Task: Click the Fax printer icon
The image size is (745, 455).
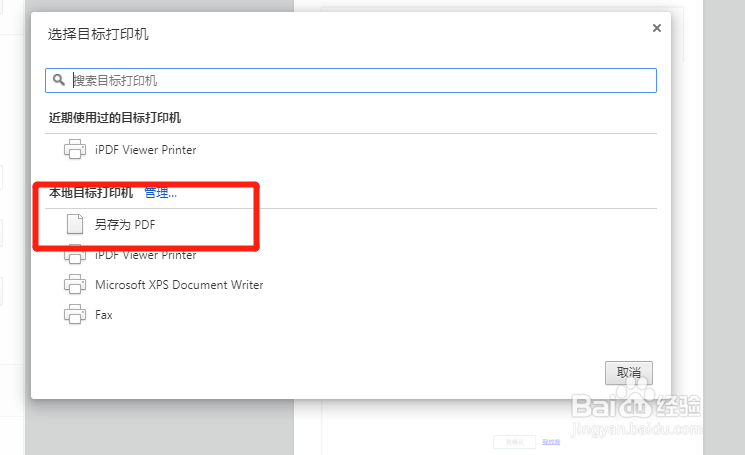Action: click(75, 314)
